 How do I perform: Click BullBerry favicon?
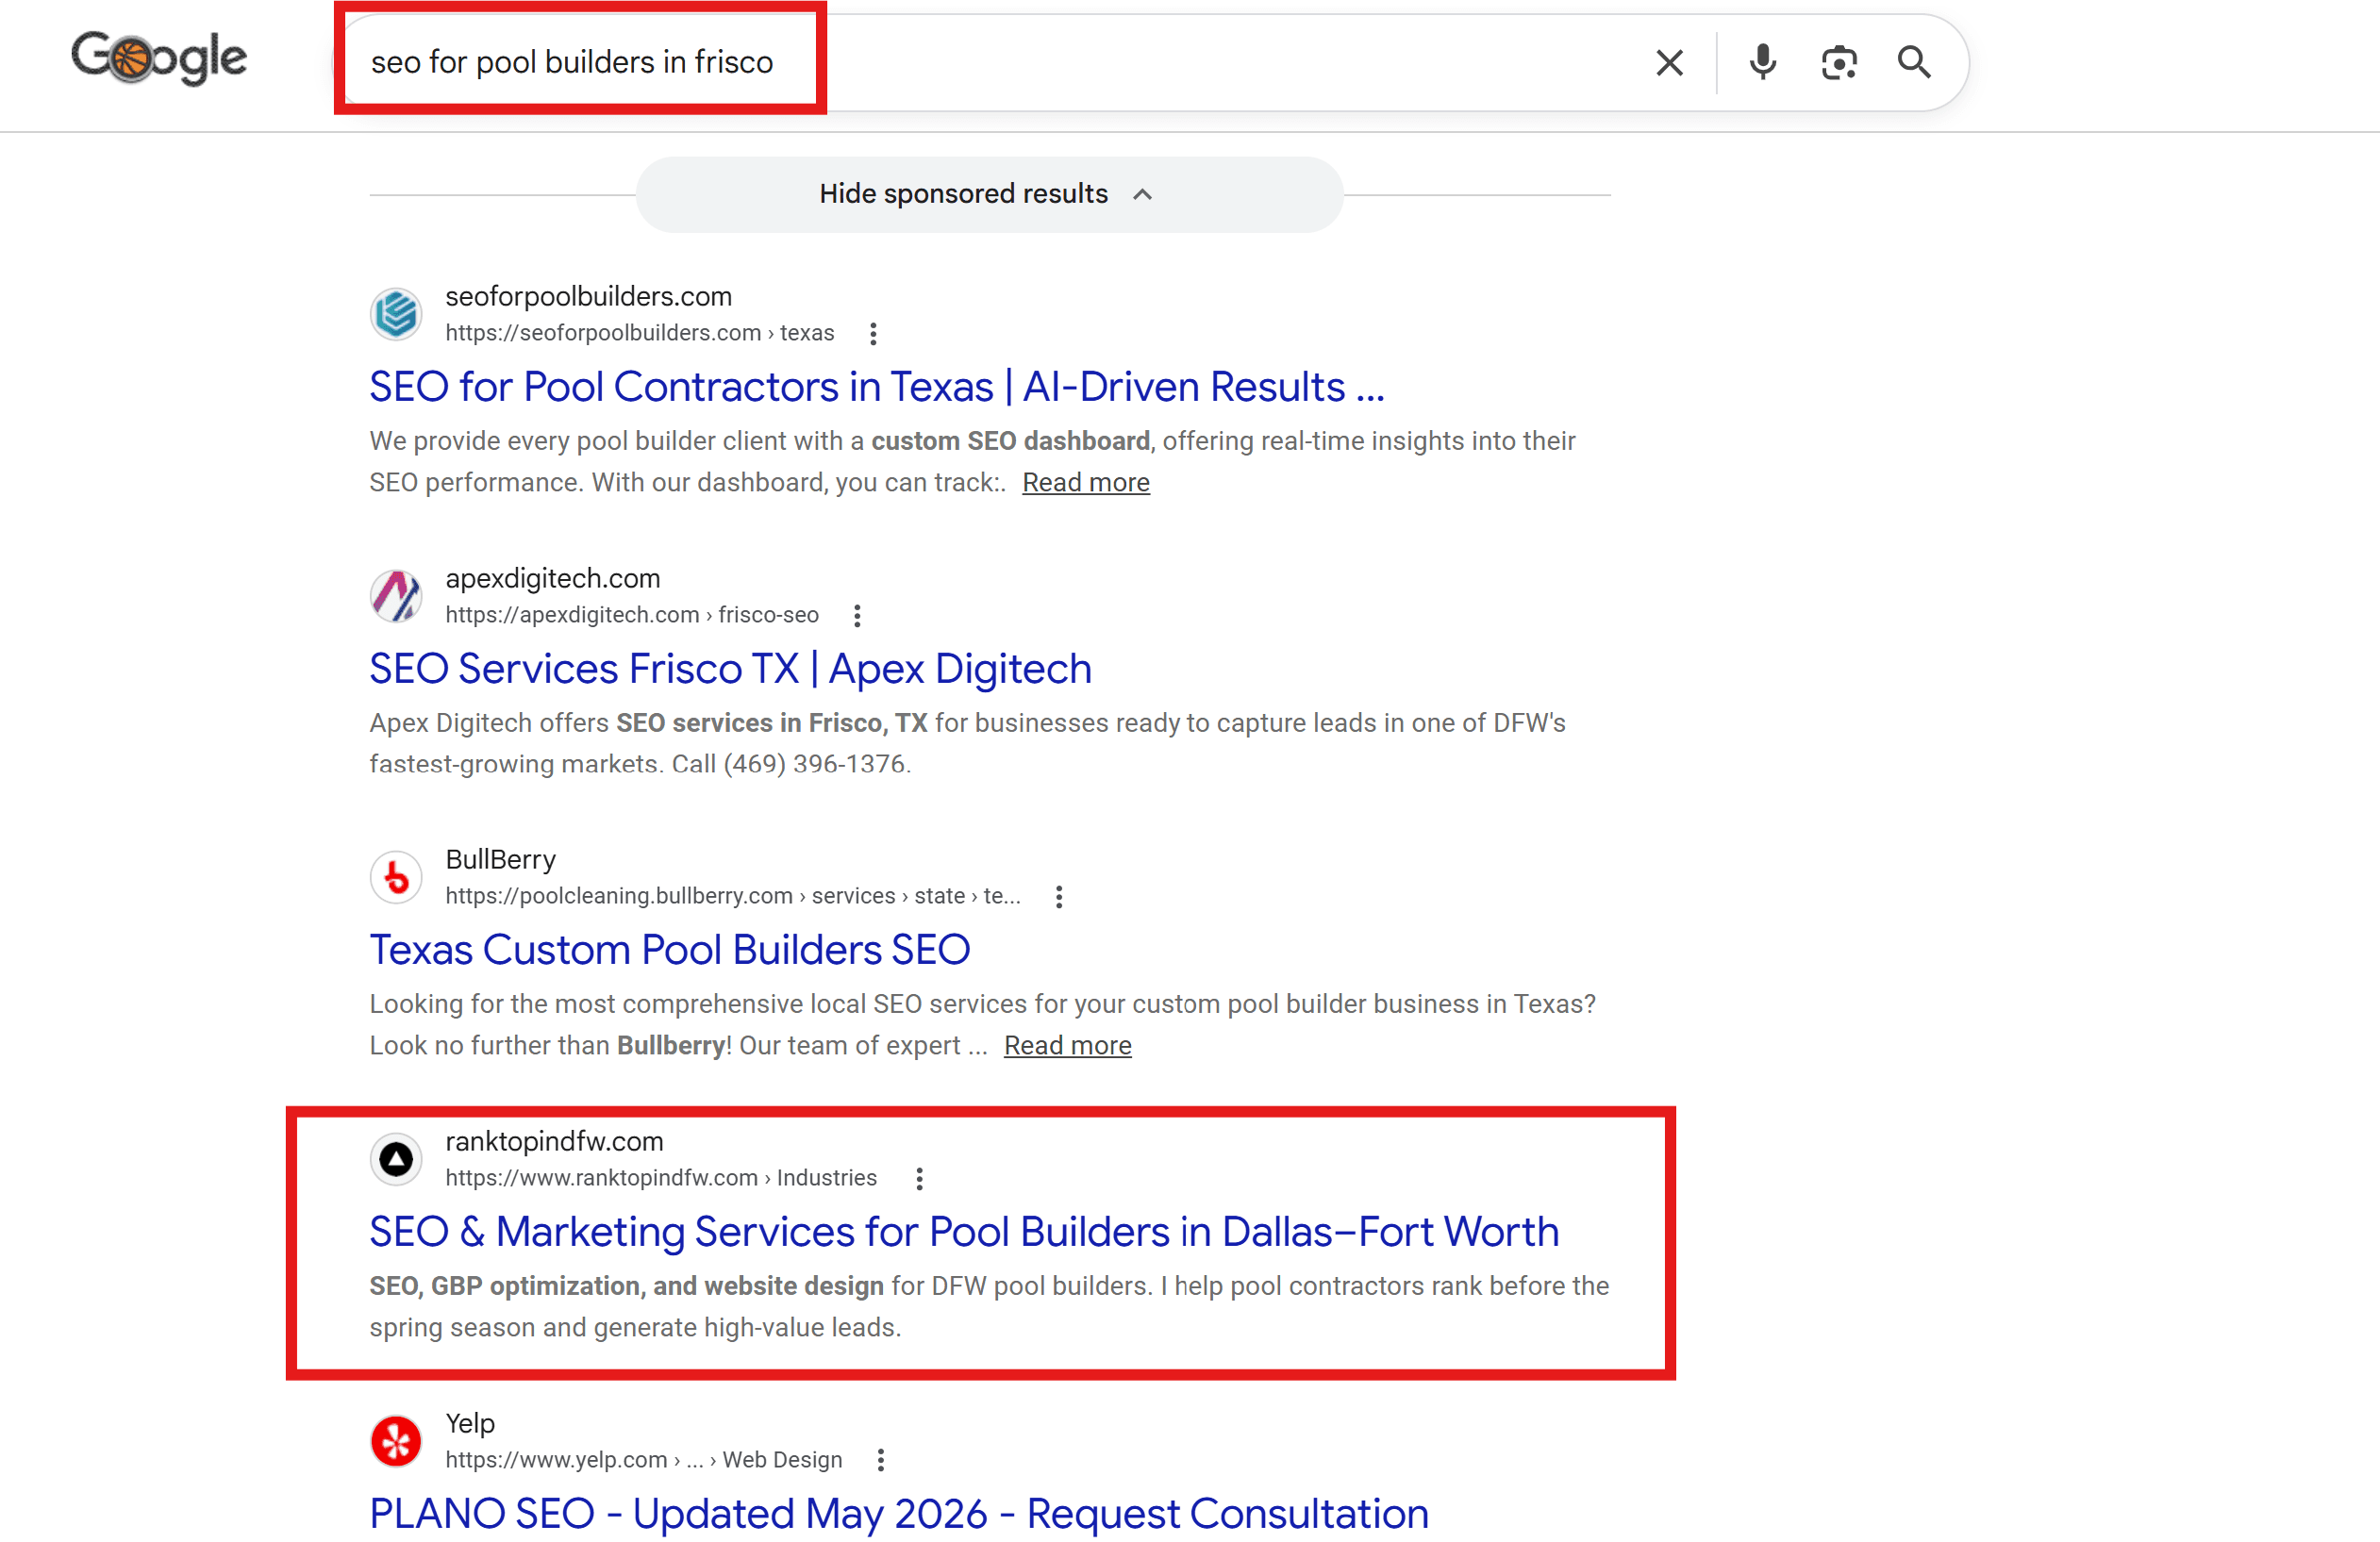coord(396,877)
